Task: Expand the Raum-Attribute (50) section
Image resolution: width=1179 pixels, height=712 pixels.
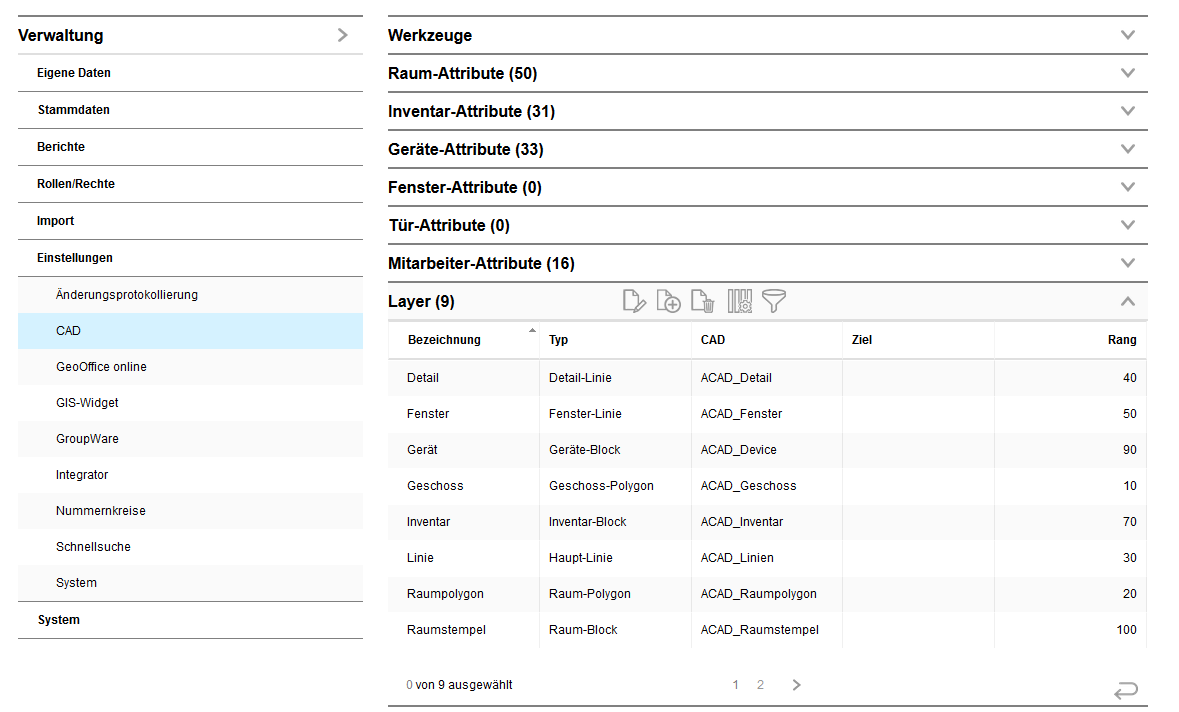Action: (1128, 73)
